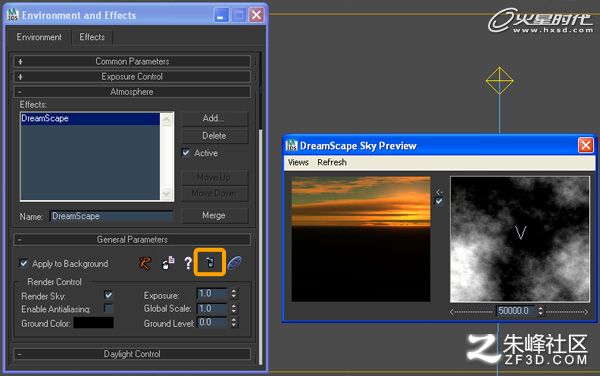The height and width of the screenshot is (376, 600).
Task: Select the yellow diamond light object in viewport
Action: [x=499, y=81]
